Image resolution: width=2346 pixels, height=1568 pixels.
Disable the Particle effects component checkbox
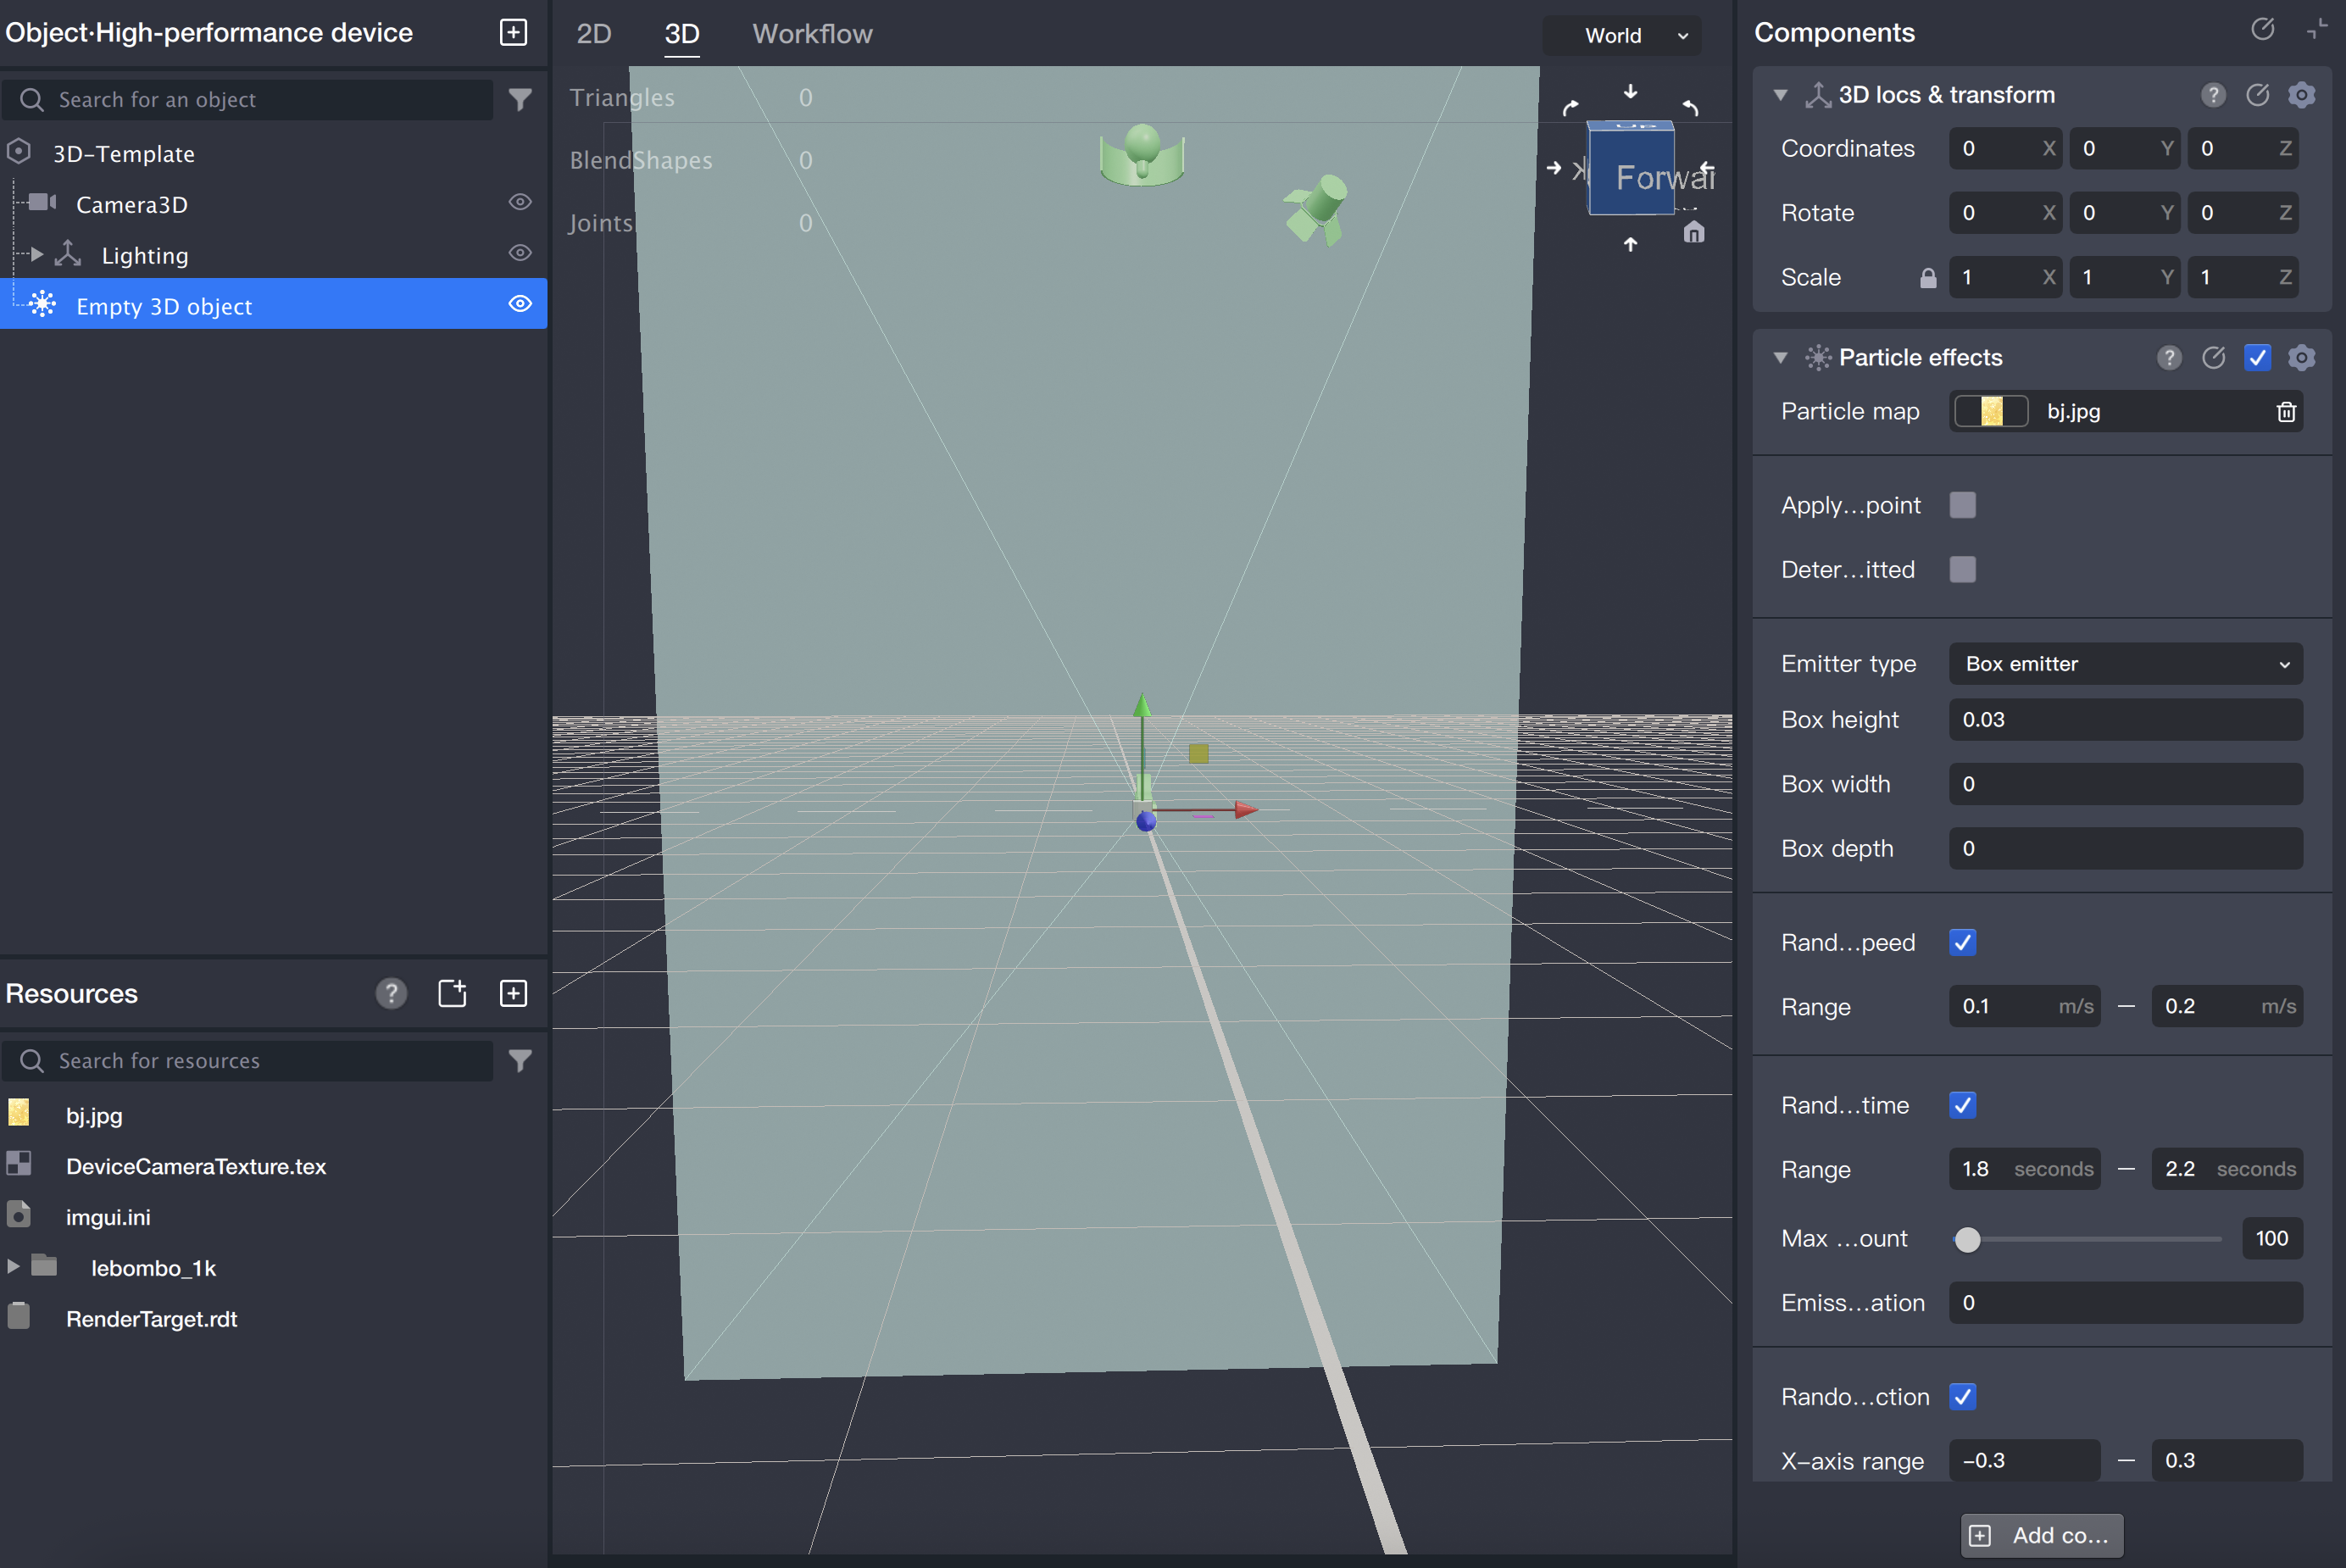[x=2257, y=357]
